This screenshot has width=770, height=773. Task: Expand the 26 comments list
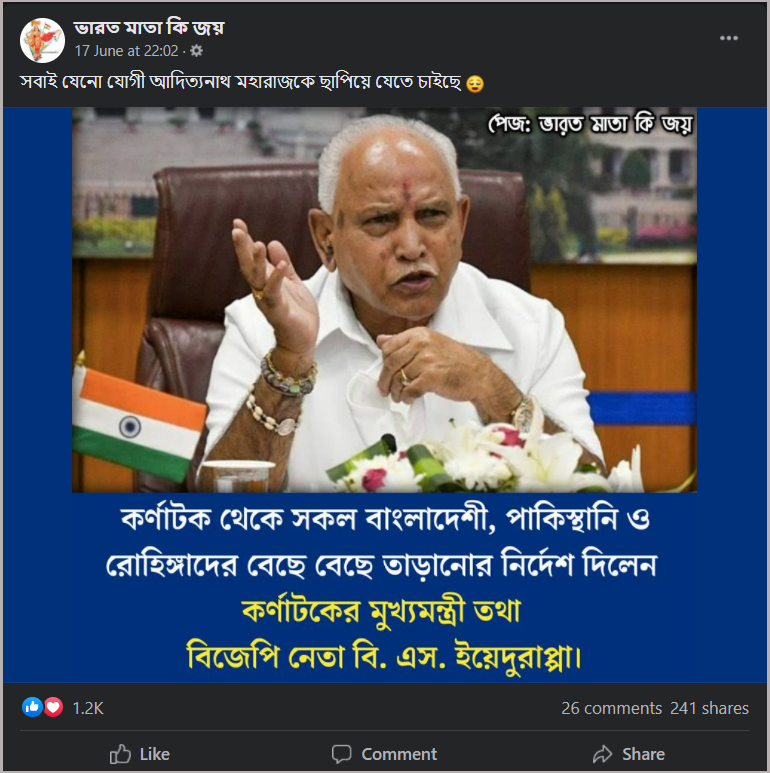pos(611,708)
